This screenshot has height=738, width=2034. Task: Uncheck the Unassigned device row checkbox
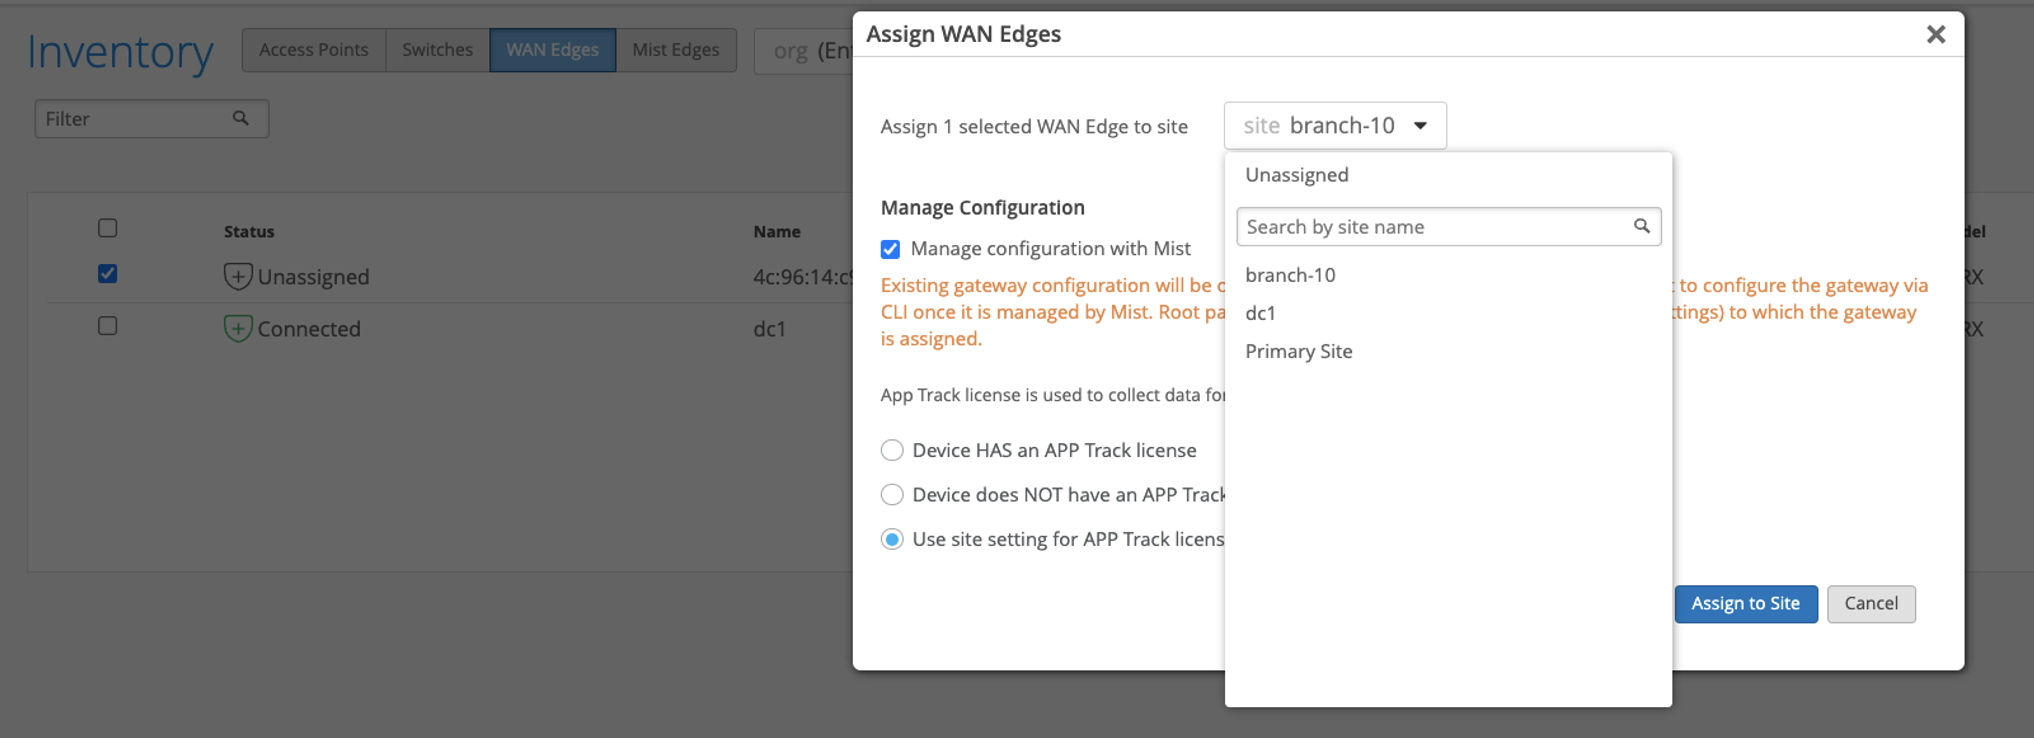coord(108,274)
